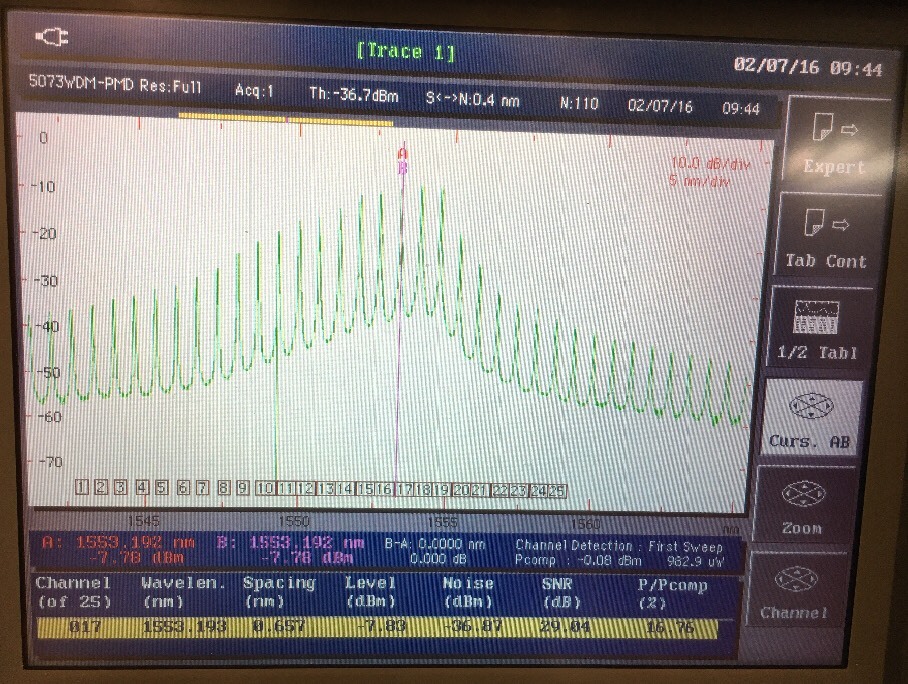Screen dimensions: 908x684
Task: Click the -40 dBm axis label
Action: point(47,326)
